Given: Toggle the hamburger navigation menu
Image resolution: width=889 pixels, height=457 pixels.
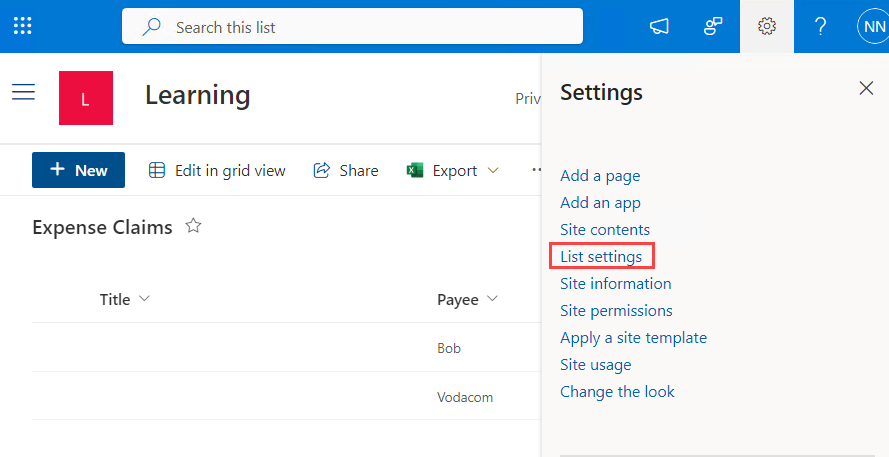Looking at the screenshot, I should 23,93.
